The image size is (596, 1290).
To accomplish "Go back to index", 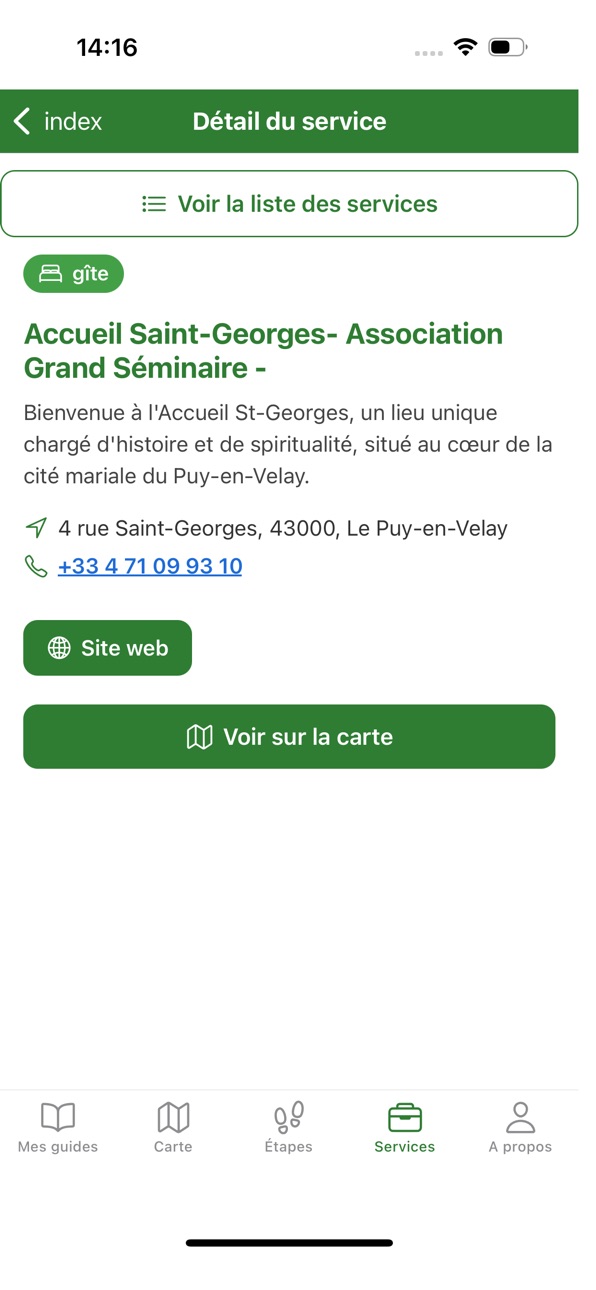I will point(58,121).
